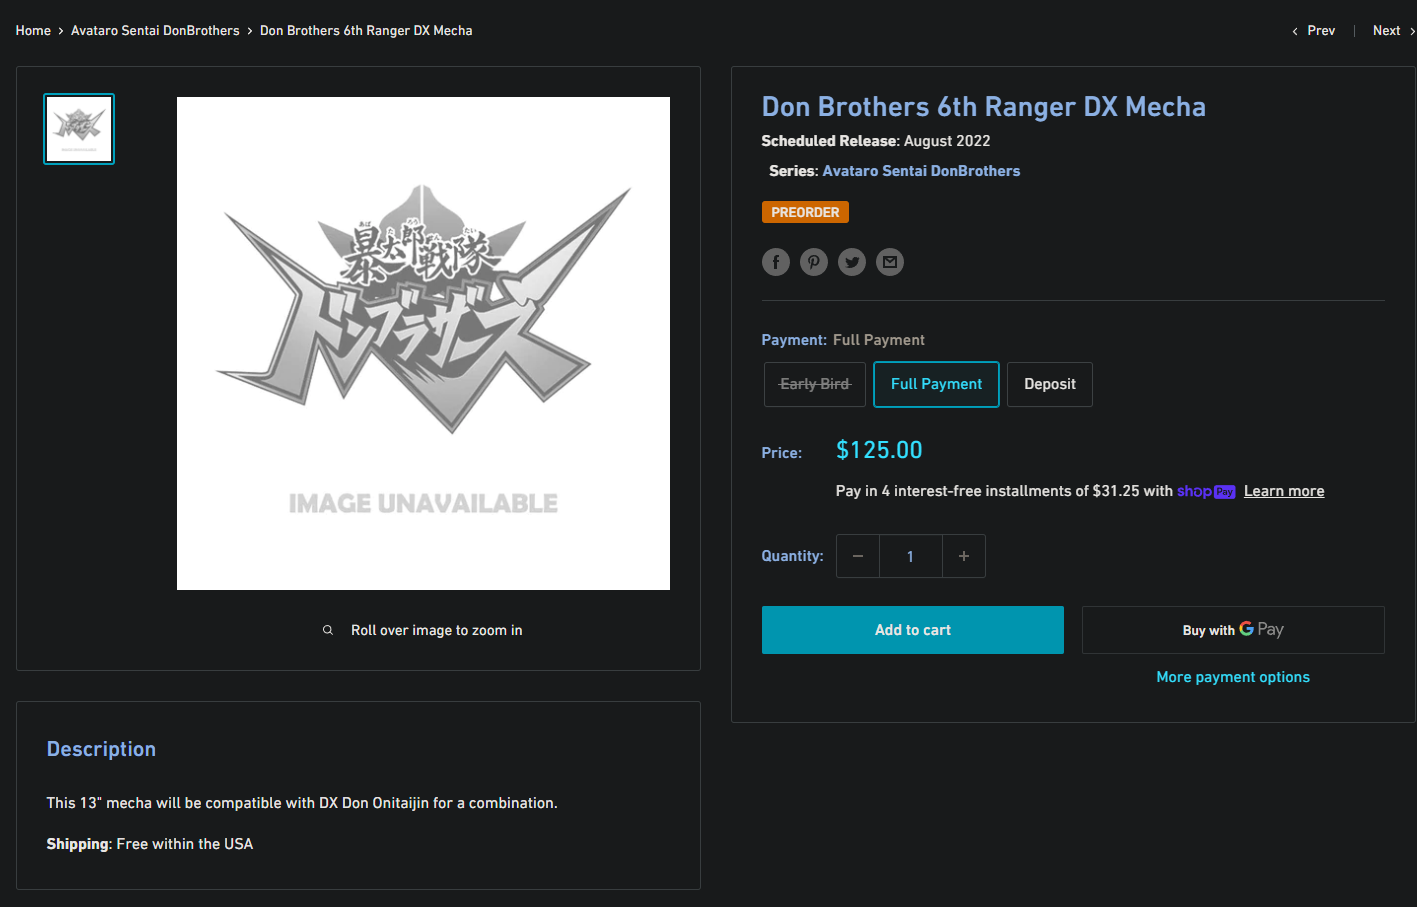Click the quantity input field
Screen dimensions: 1417x907
(x=911, y=556)
